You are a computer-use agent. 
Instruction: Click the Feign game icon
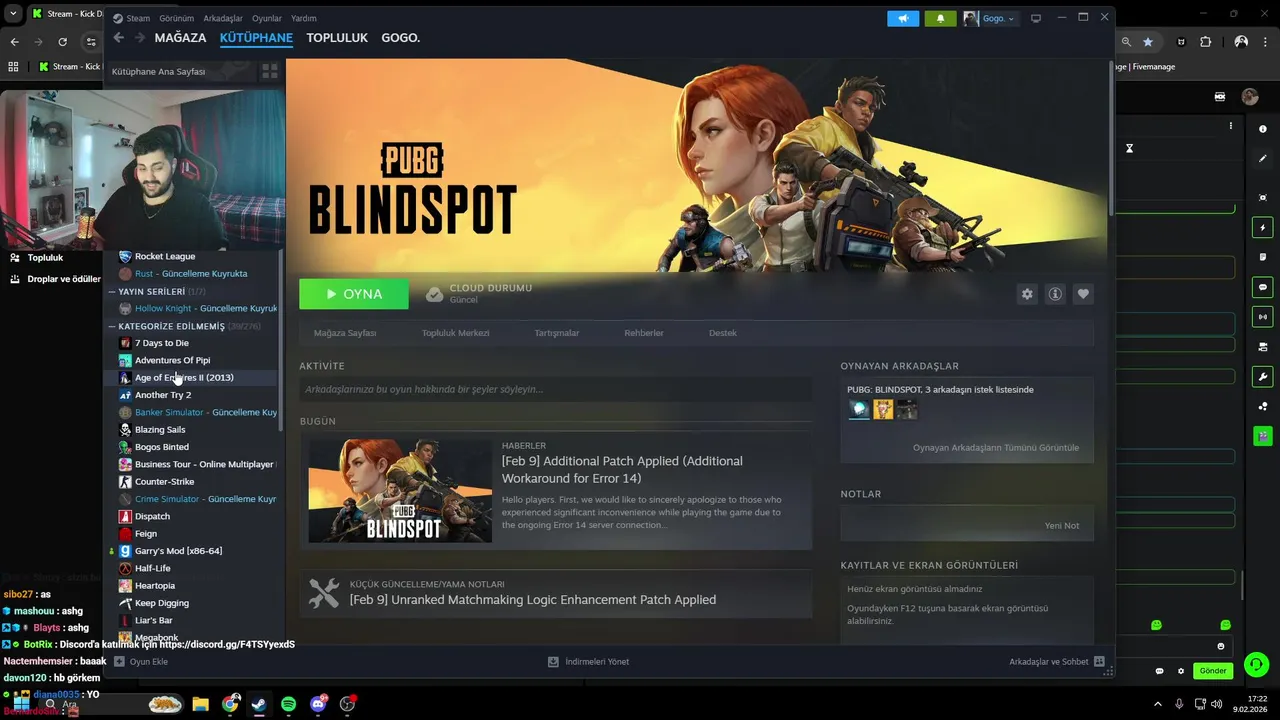125,534
